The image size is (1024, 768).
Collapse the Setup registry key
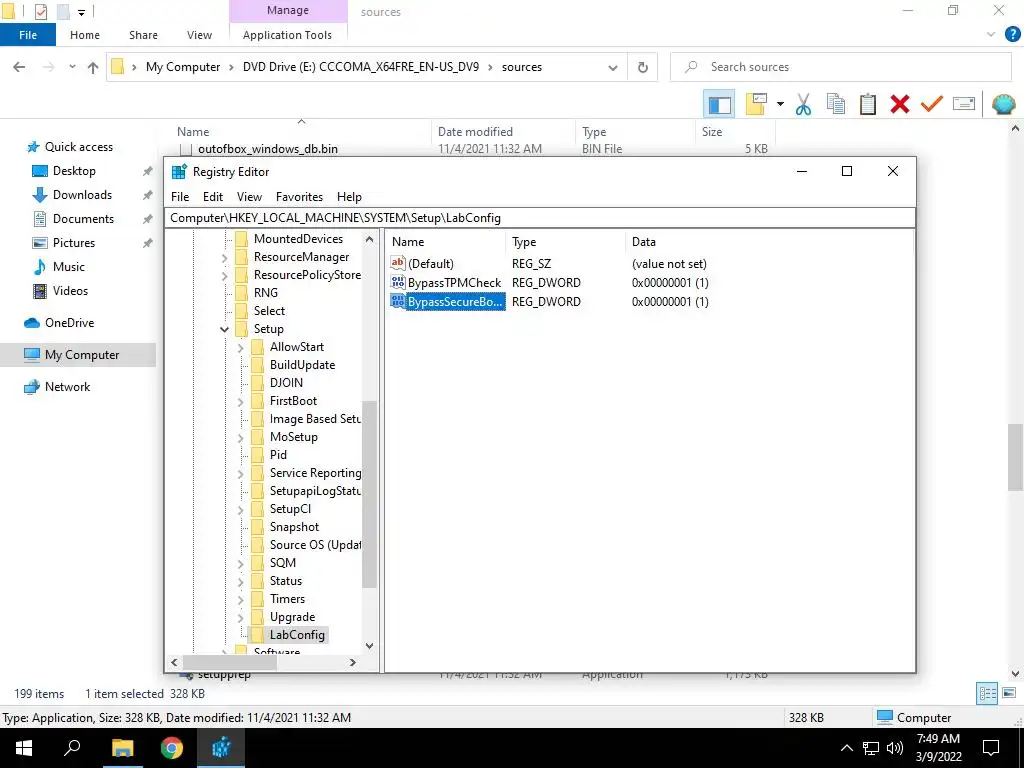224,329
